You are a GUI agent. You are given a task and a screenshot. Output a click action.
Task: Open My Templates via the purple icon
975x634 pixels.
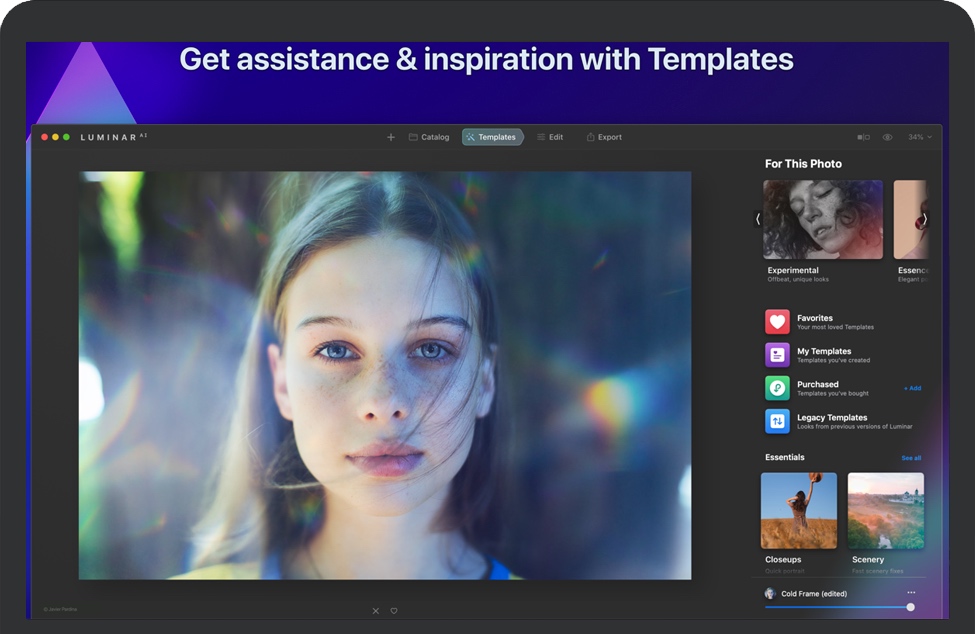coord(777,355)
